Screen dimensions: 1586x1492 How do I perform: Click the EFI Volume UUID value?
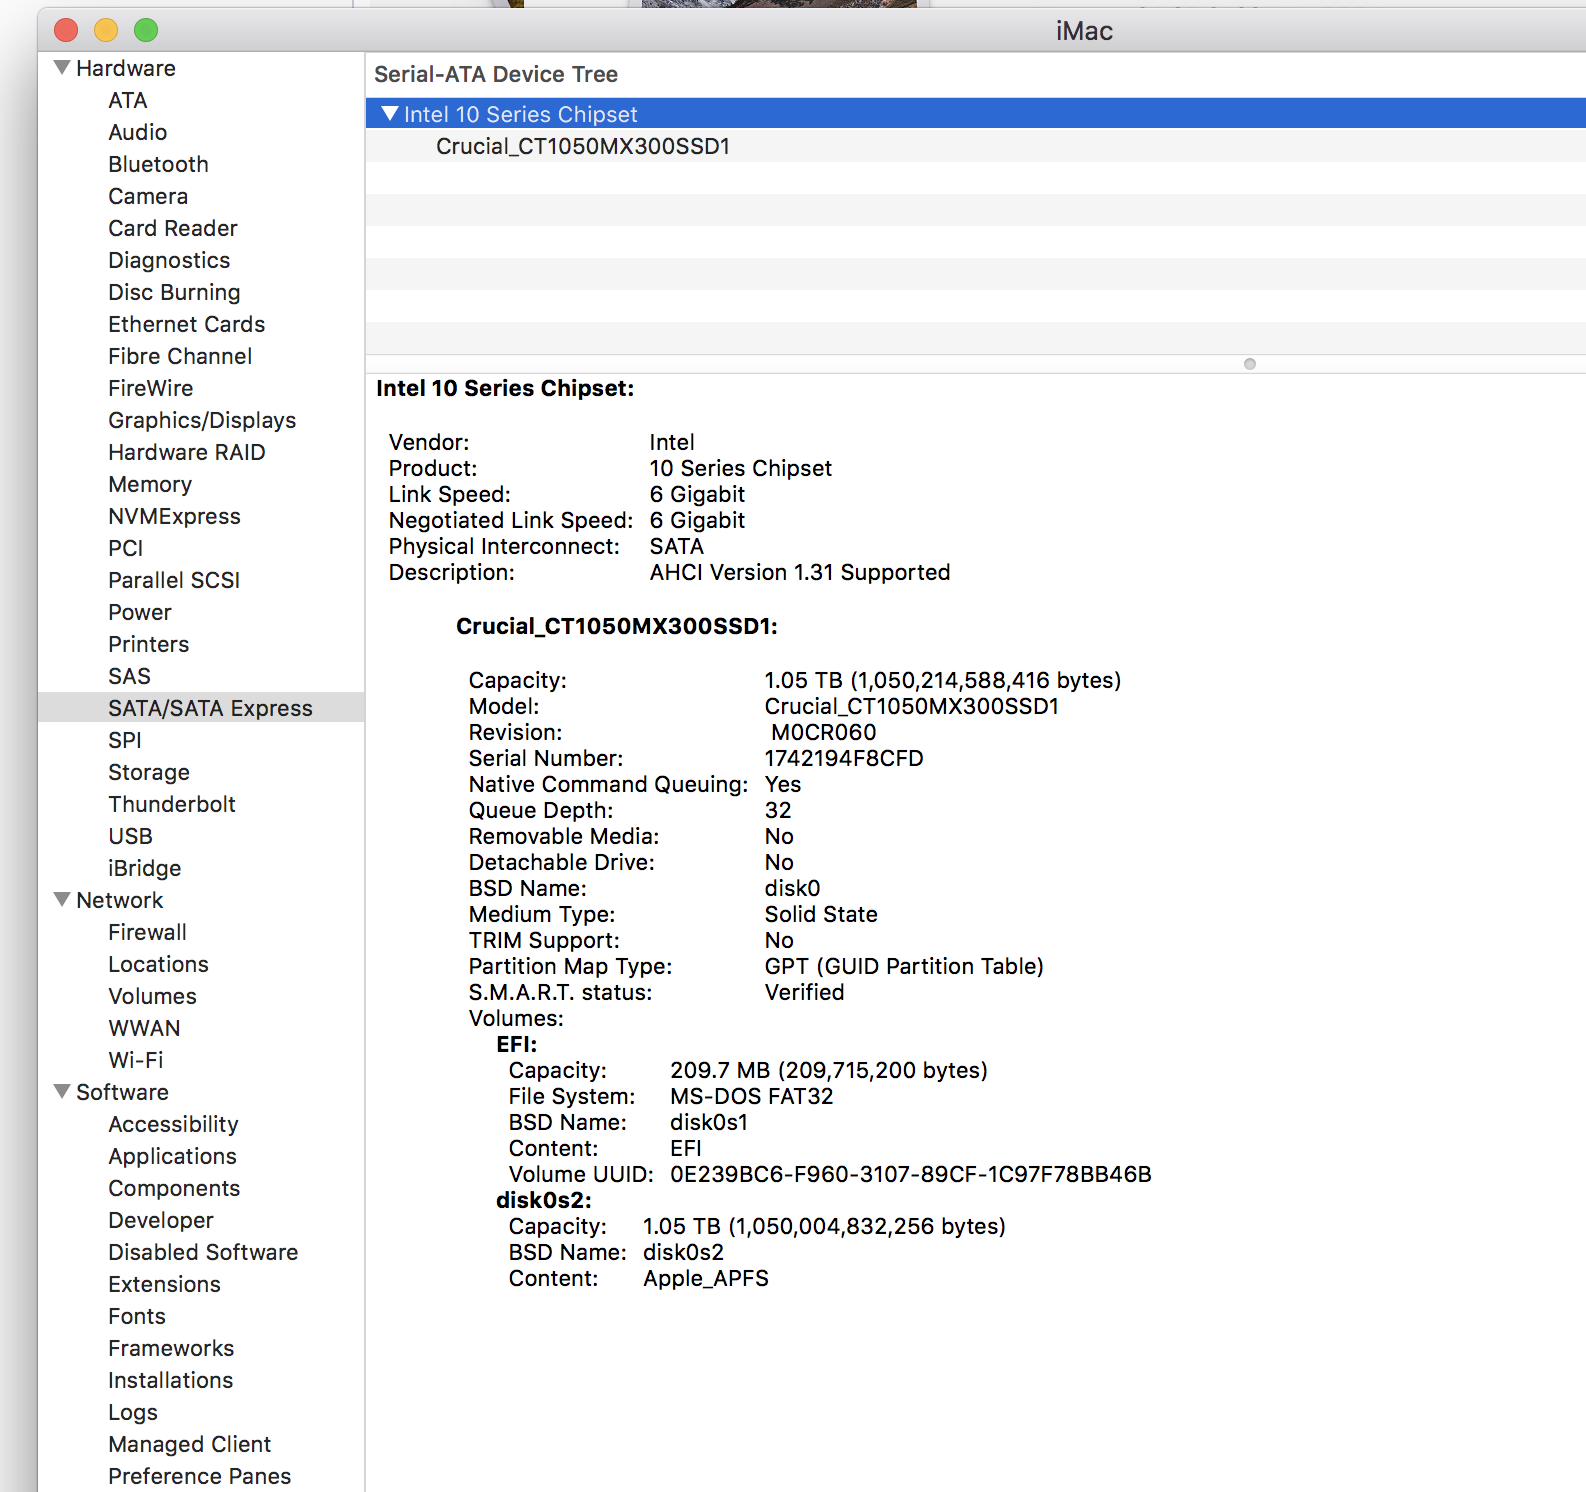coord(911,1174)
